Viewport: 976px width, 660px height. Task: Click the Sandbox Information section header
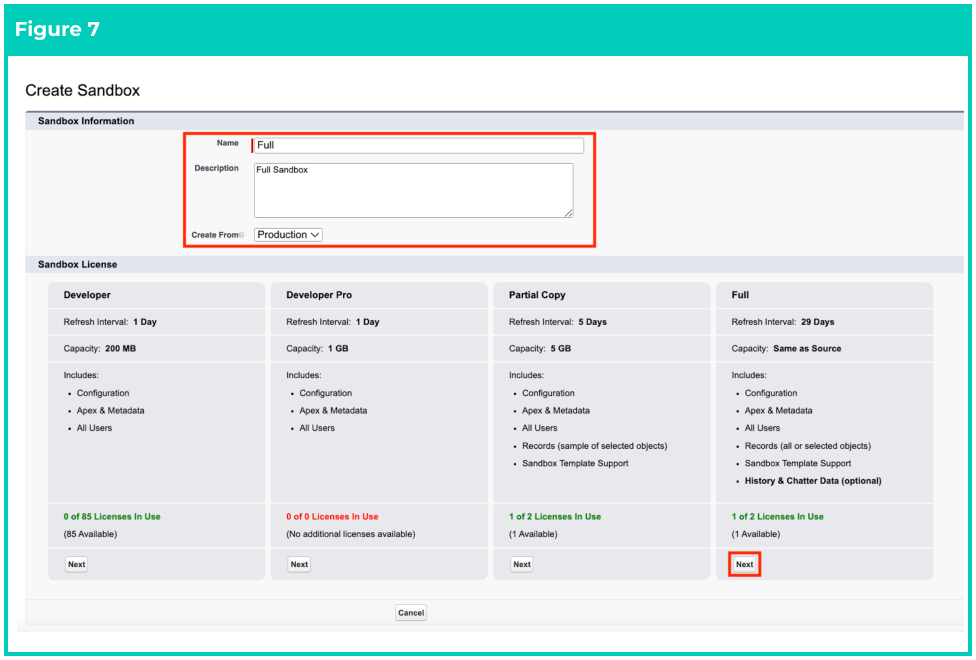coord(86,121)
